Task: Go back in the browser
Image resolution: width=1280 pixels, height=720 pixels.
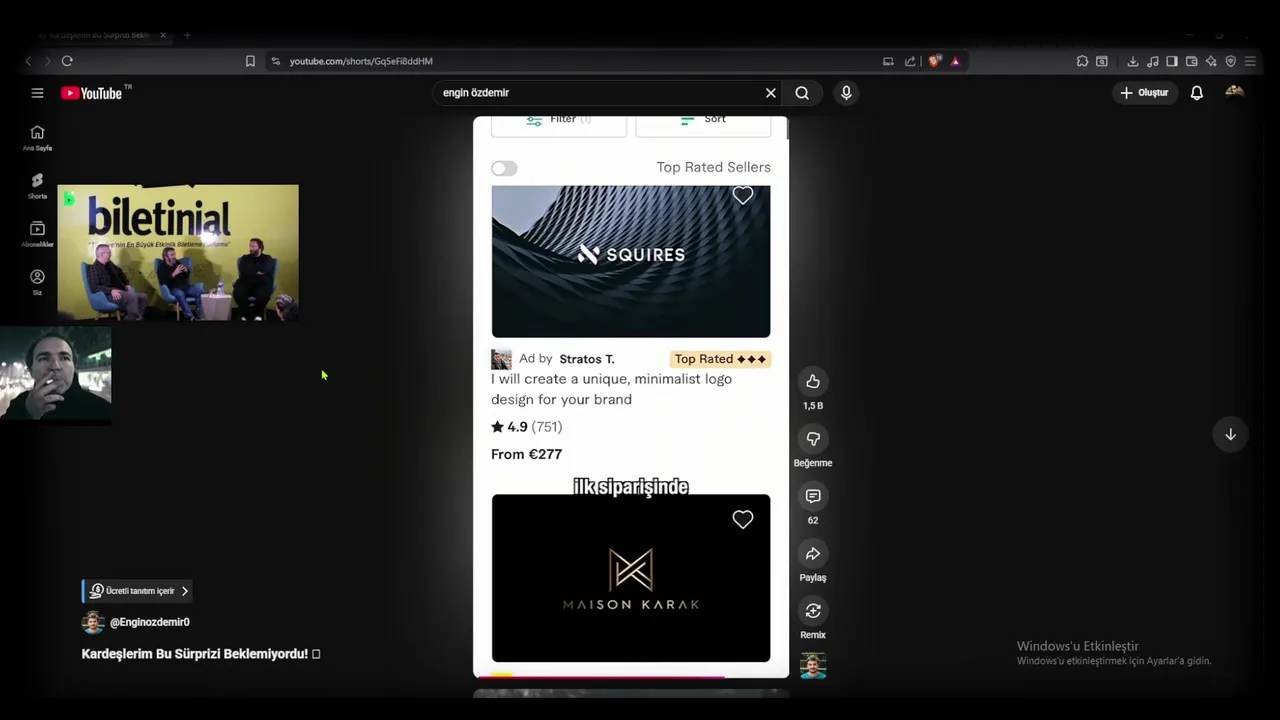Action: pyautogui.click(x=28, y=61)
